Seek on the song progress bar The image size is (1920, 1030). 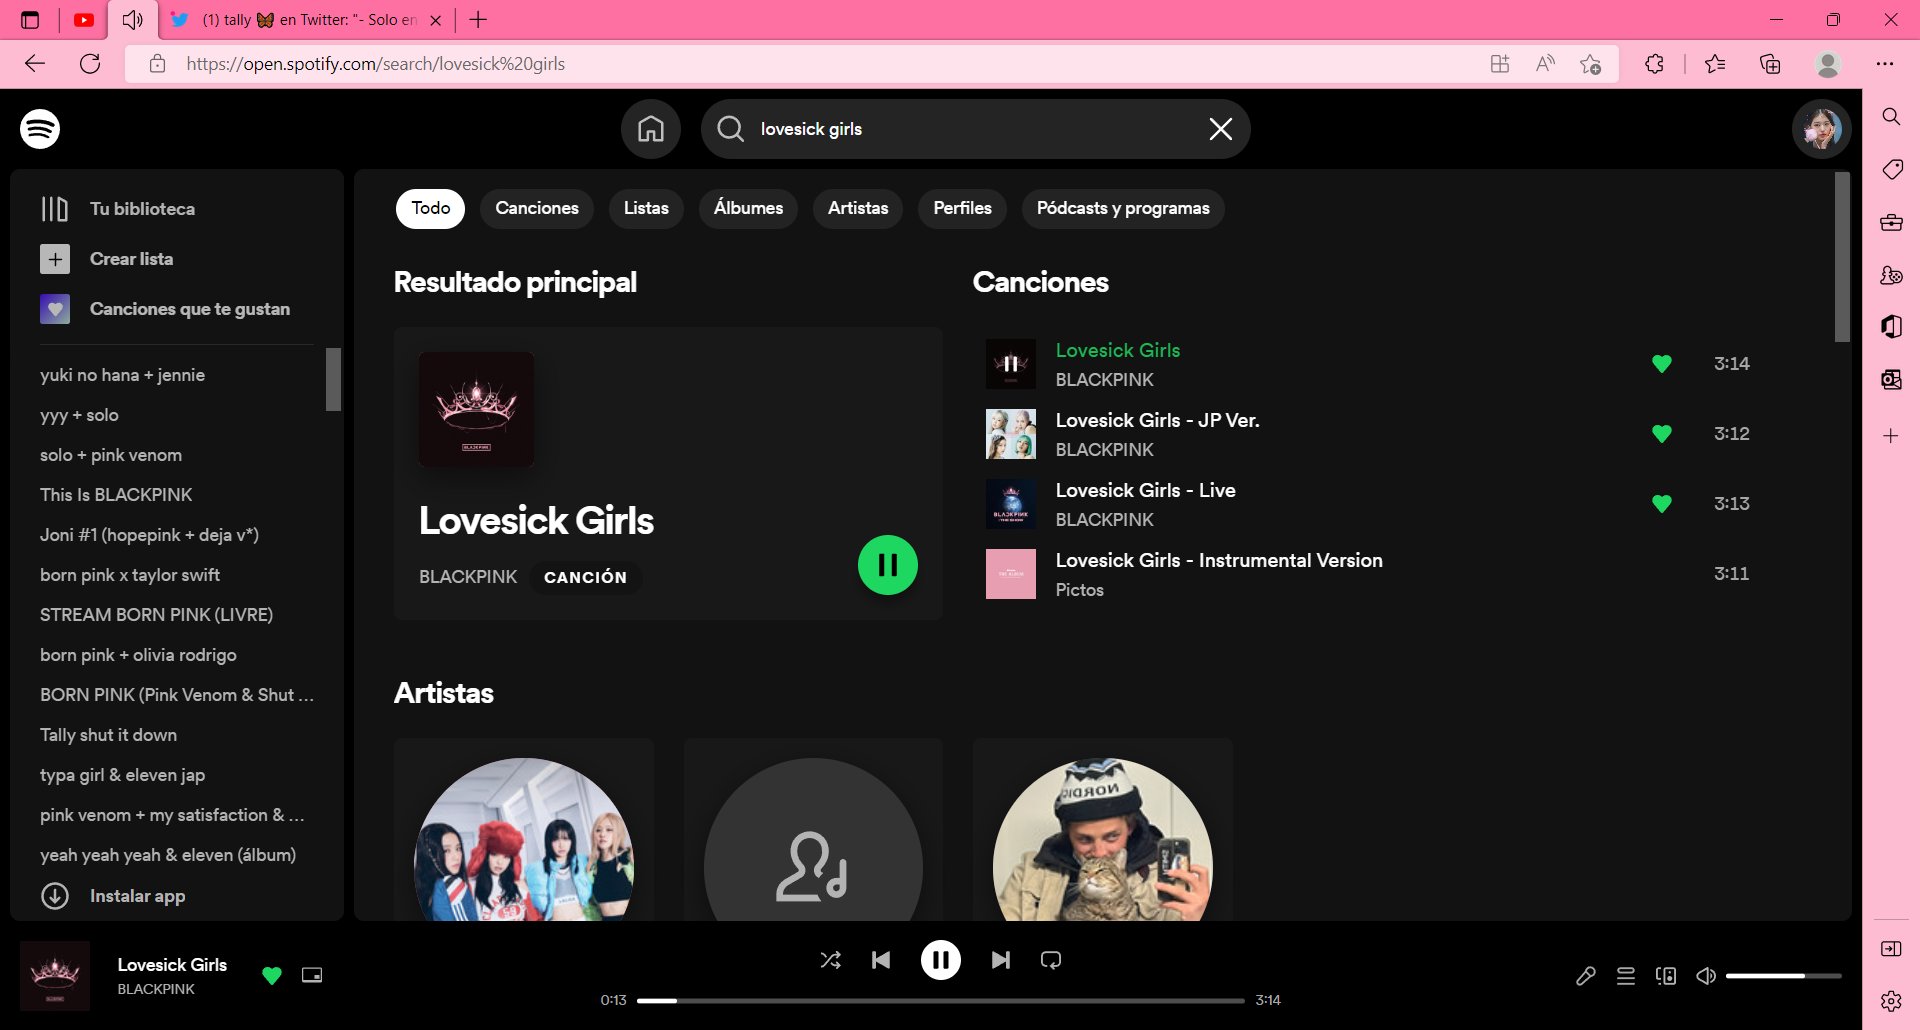[940, 1000]
